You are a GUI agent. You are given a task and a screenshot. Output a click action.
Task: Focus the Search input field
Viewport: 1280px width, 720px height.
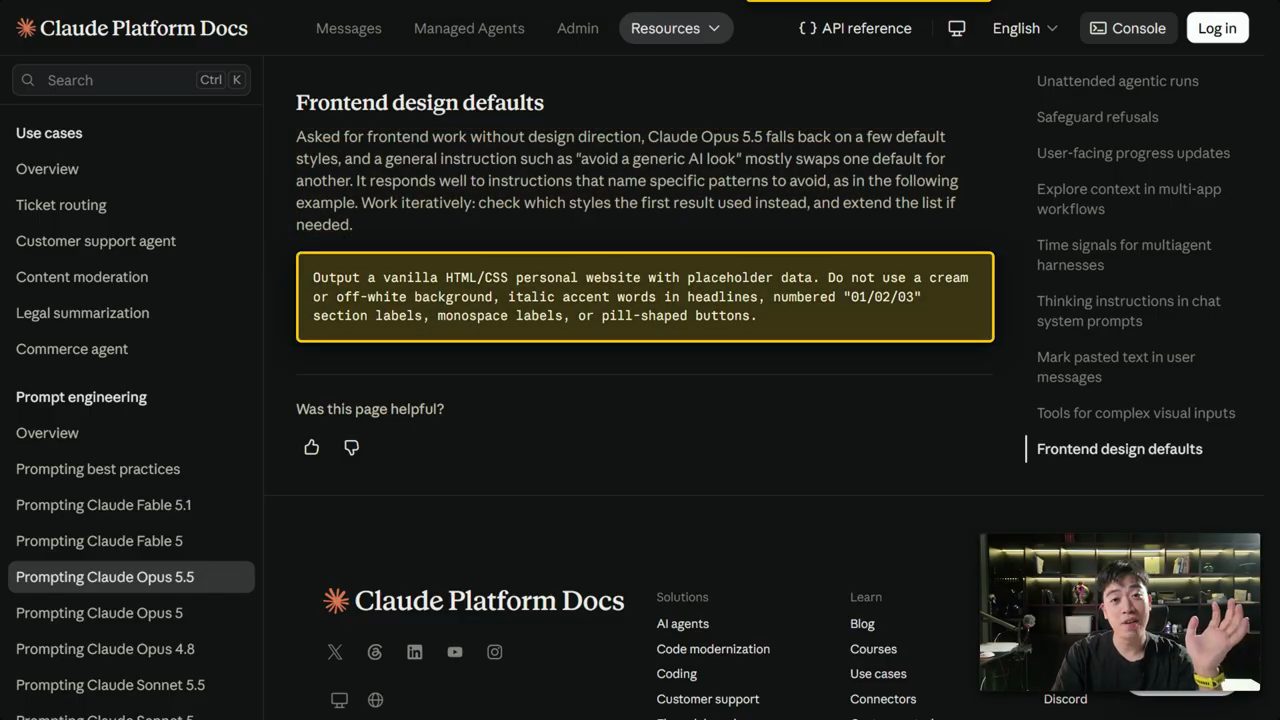[x=131, y=80]
